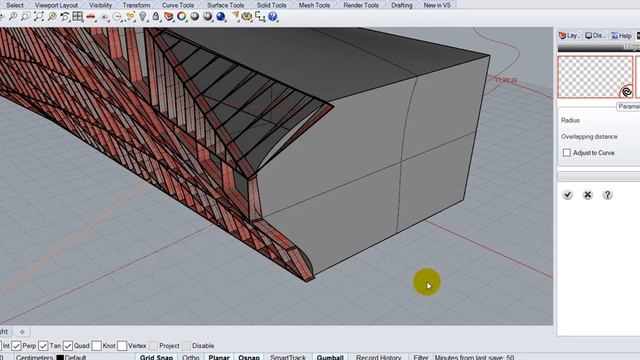Click the Zoom selected icon
The width and height of the screenshot is (640, 360).
pos(52,17)
